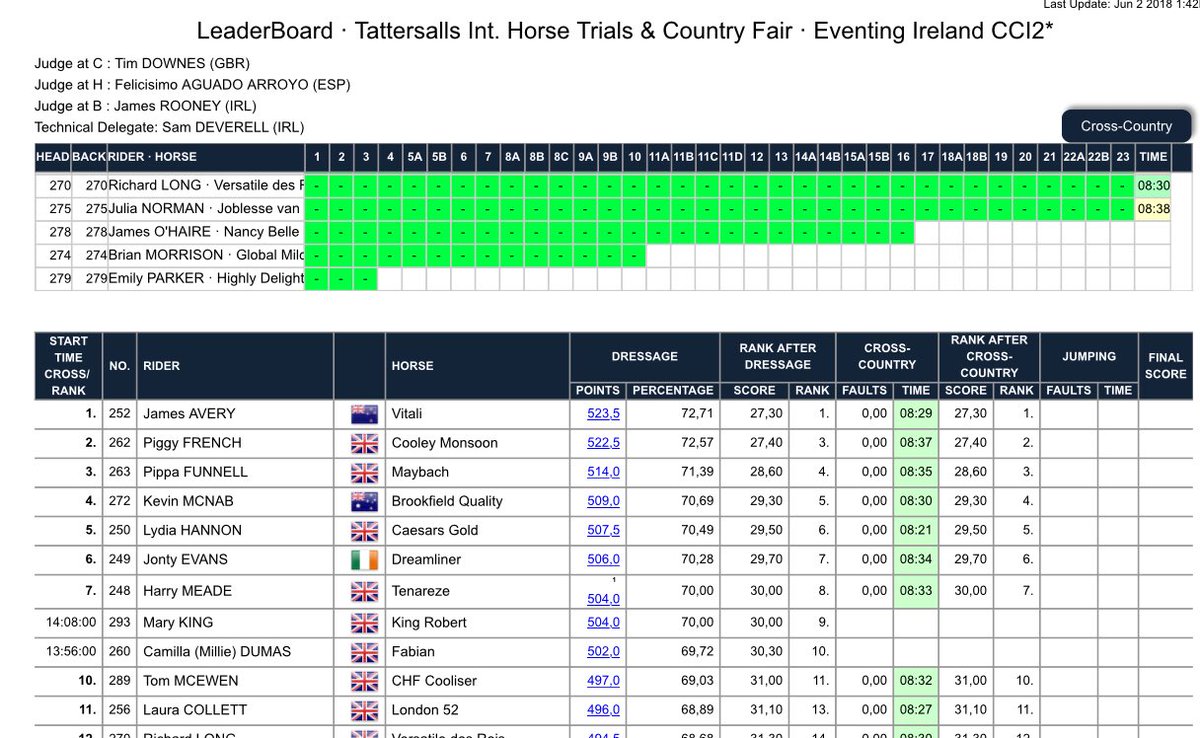Click Laura COLLETT's flag icon
The width and height of the screenshot is (1200, 738).
click(x=362, y=709)
